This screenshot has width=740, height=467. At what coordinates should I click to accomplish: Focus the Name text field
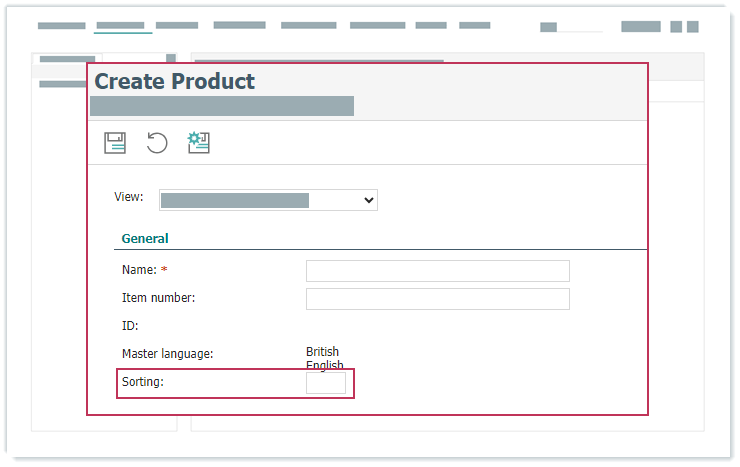437,271
